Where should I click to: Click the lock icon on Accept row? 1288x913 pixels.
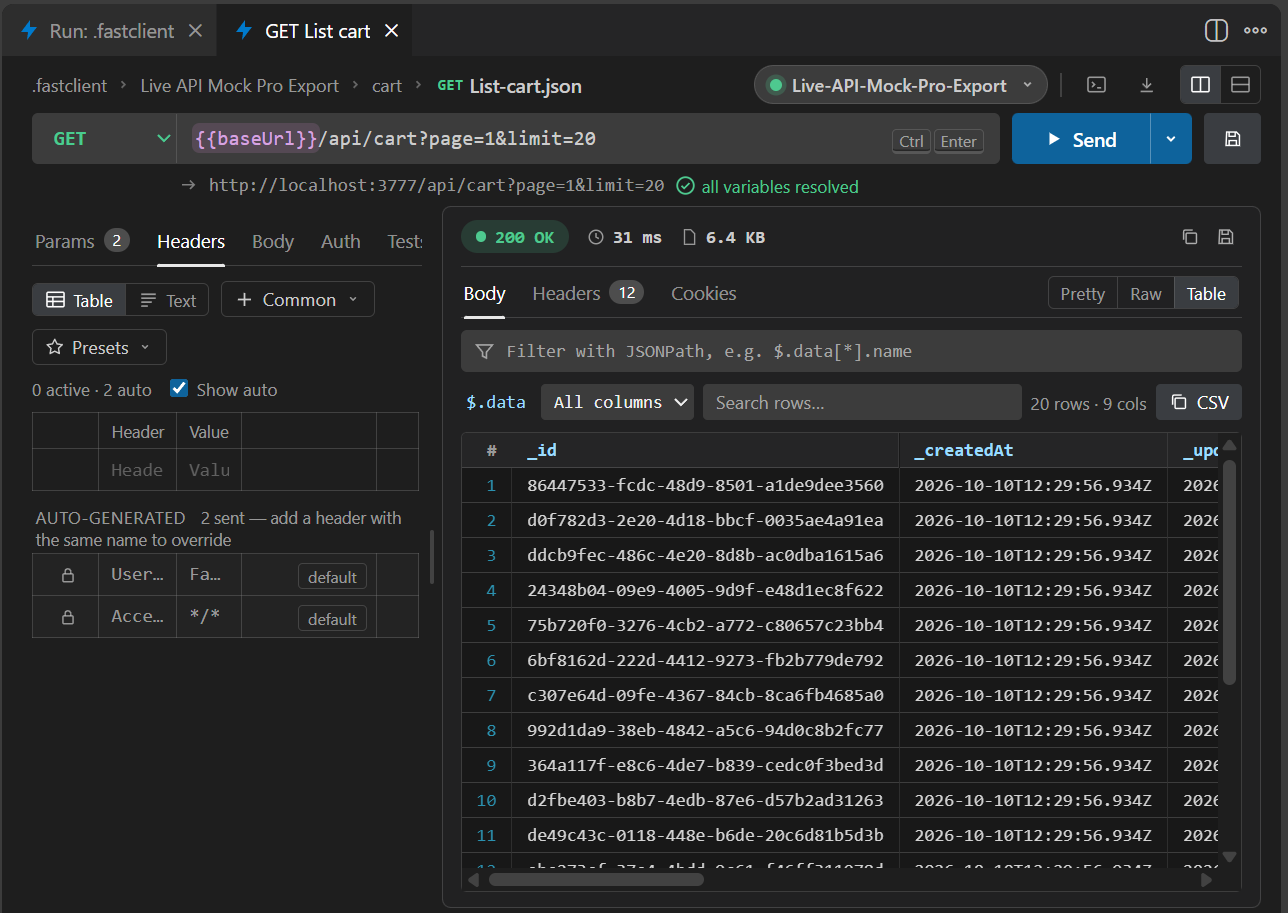(x=68, y=617)
